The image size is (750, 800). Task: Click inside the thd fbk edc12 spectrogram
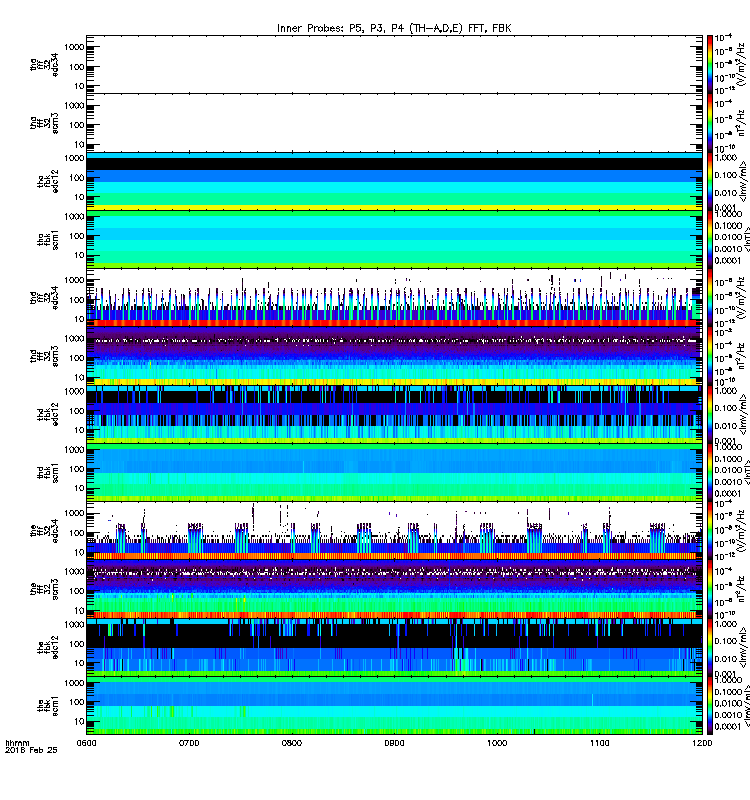(394, 414)
